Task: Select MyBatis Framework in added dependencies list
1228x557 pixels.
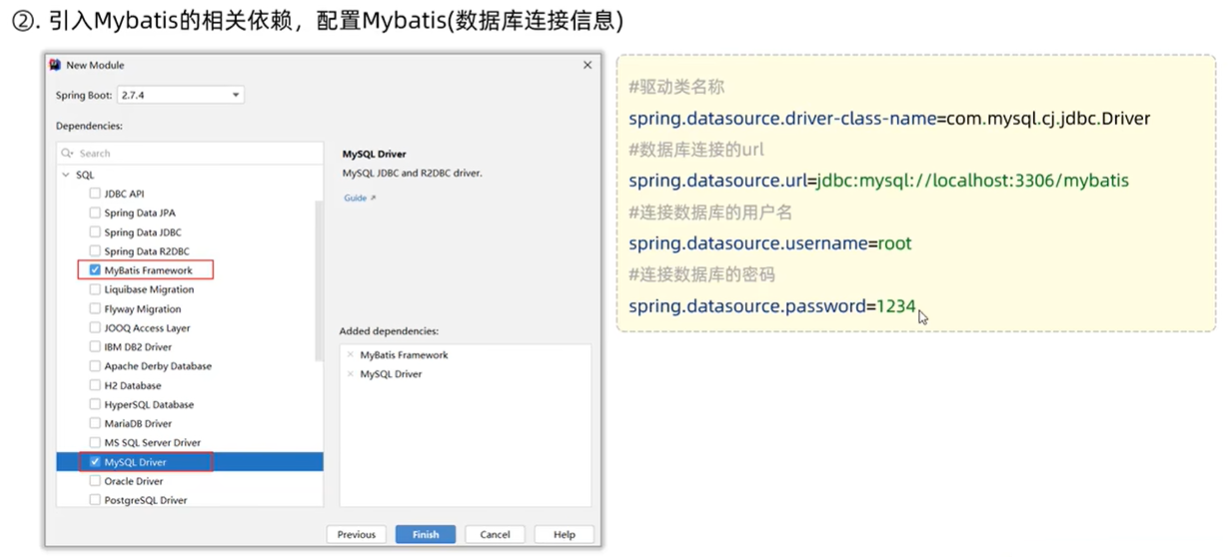Action: pyautogui.click(x=404, y=355)
